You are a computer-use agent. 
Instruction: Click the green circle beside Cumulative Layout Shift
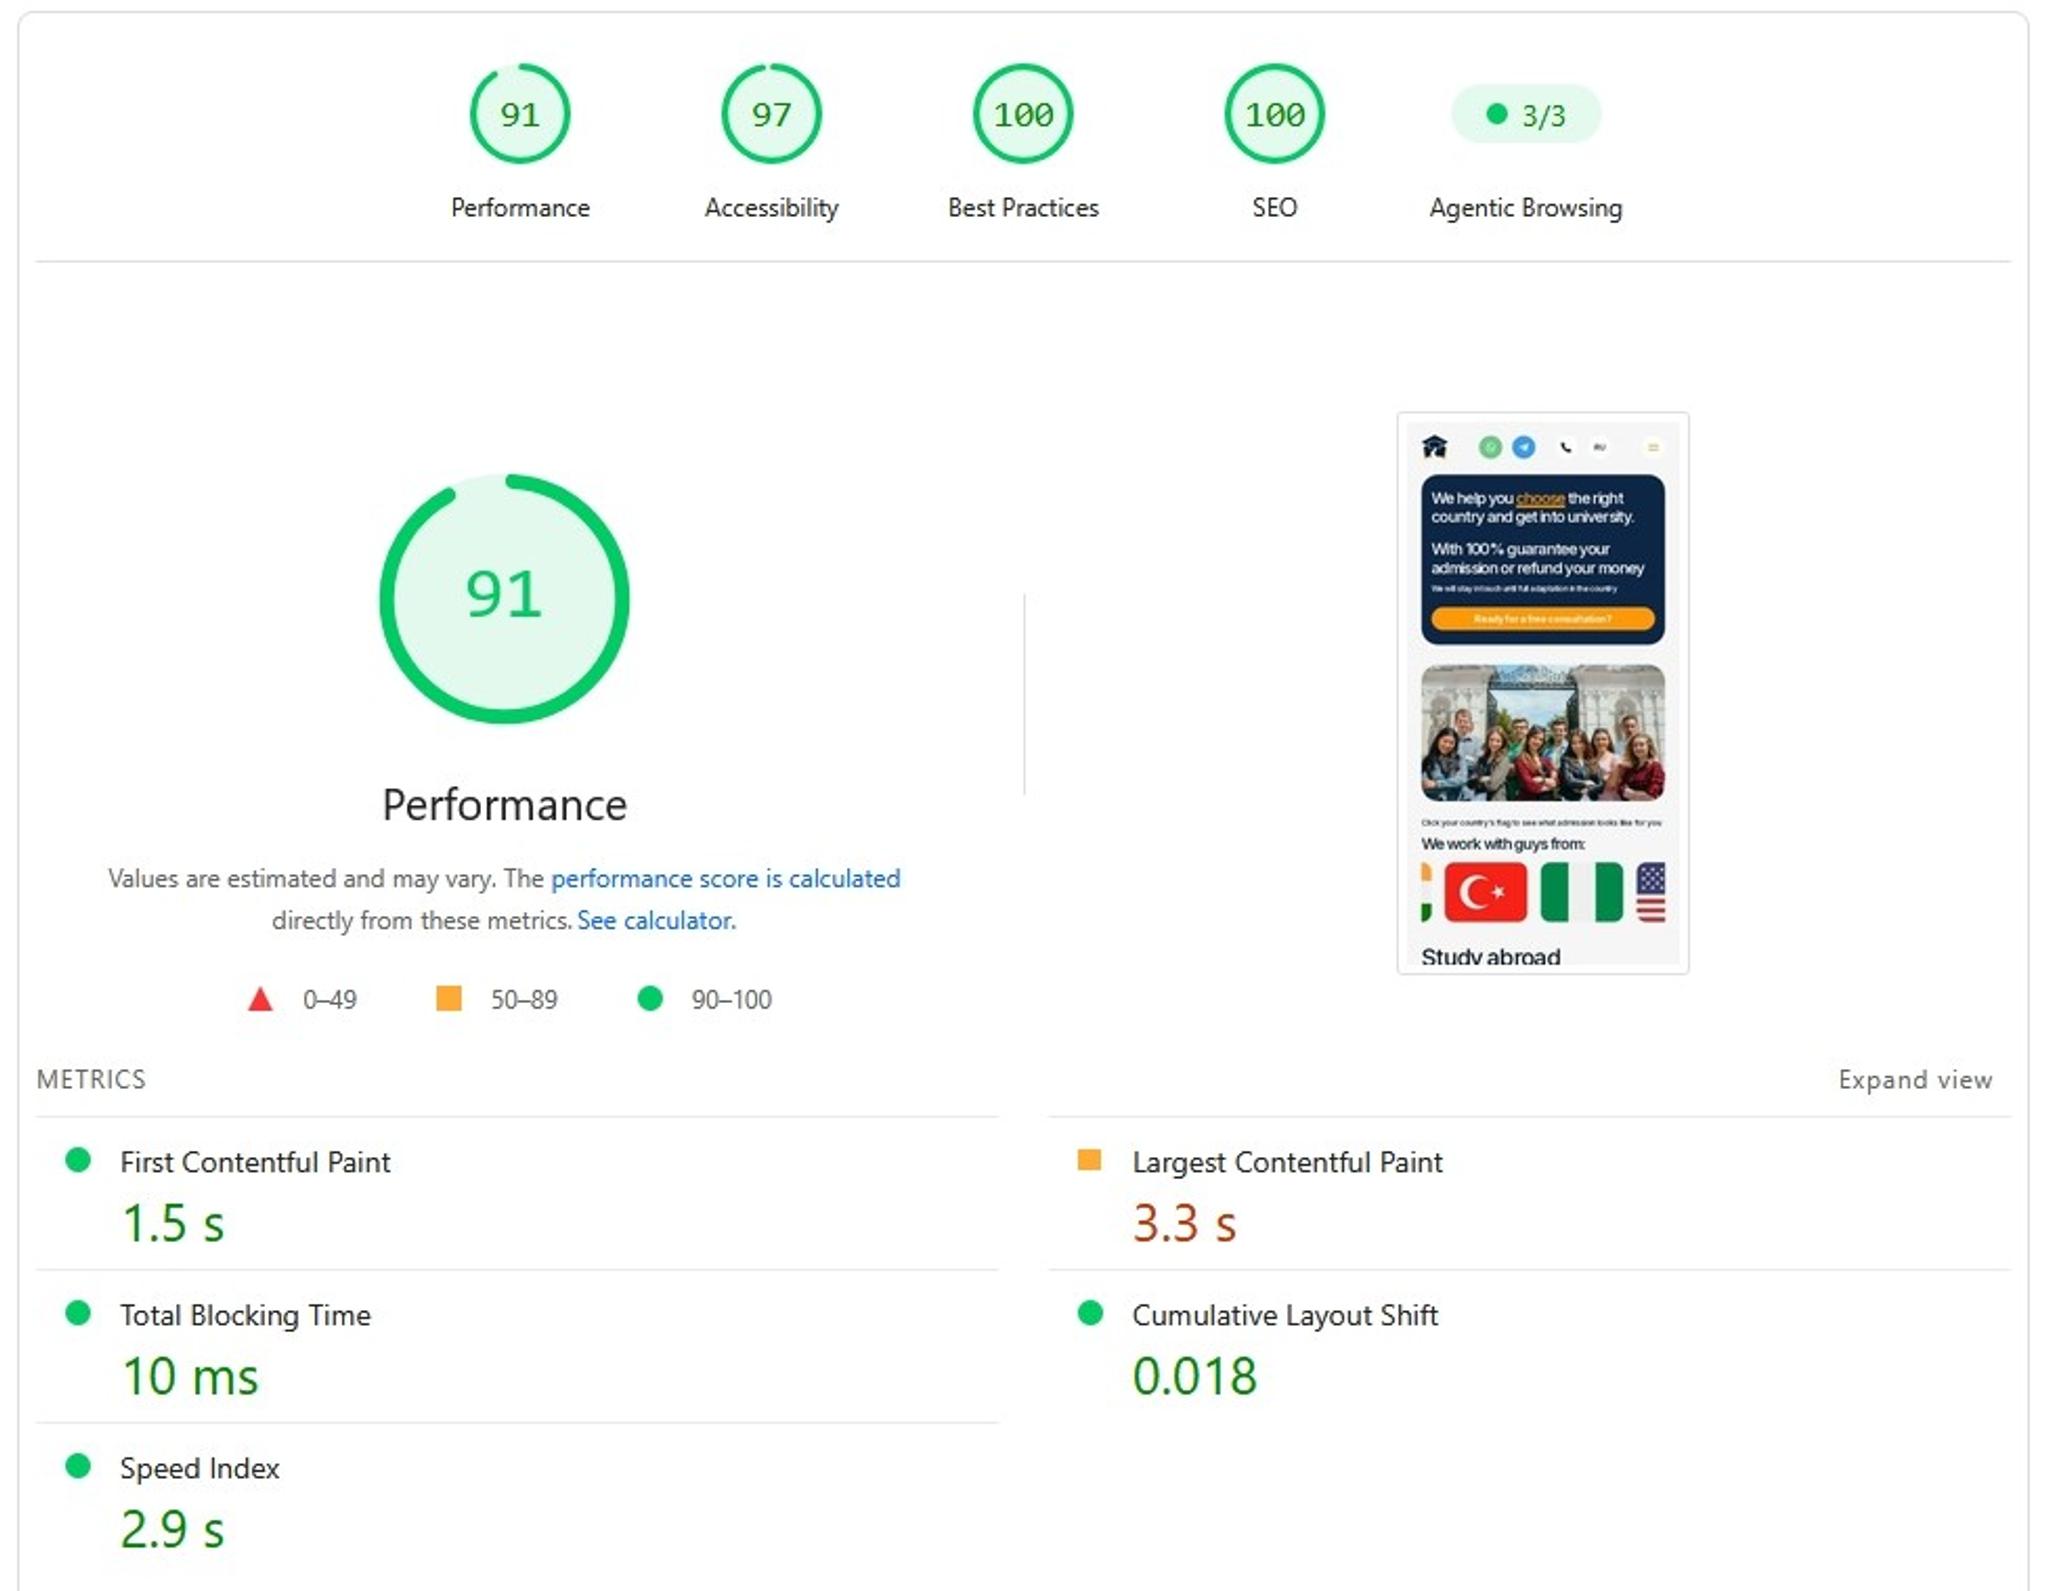1090,1313
